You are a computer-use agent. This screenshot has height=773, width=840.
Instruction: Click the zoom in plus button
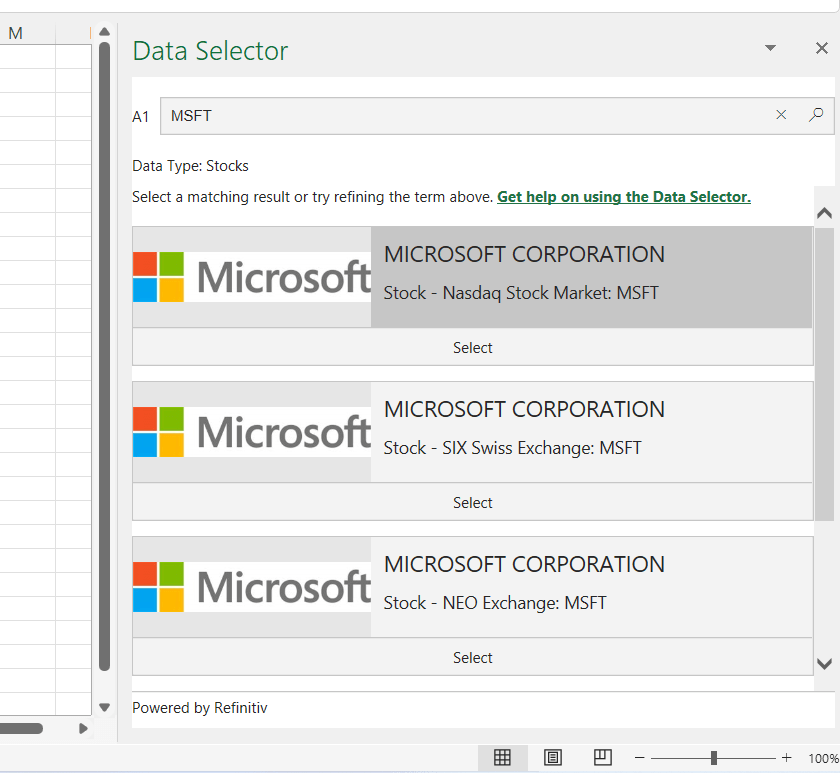(x=786, y=758)
